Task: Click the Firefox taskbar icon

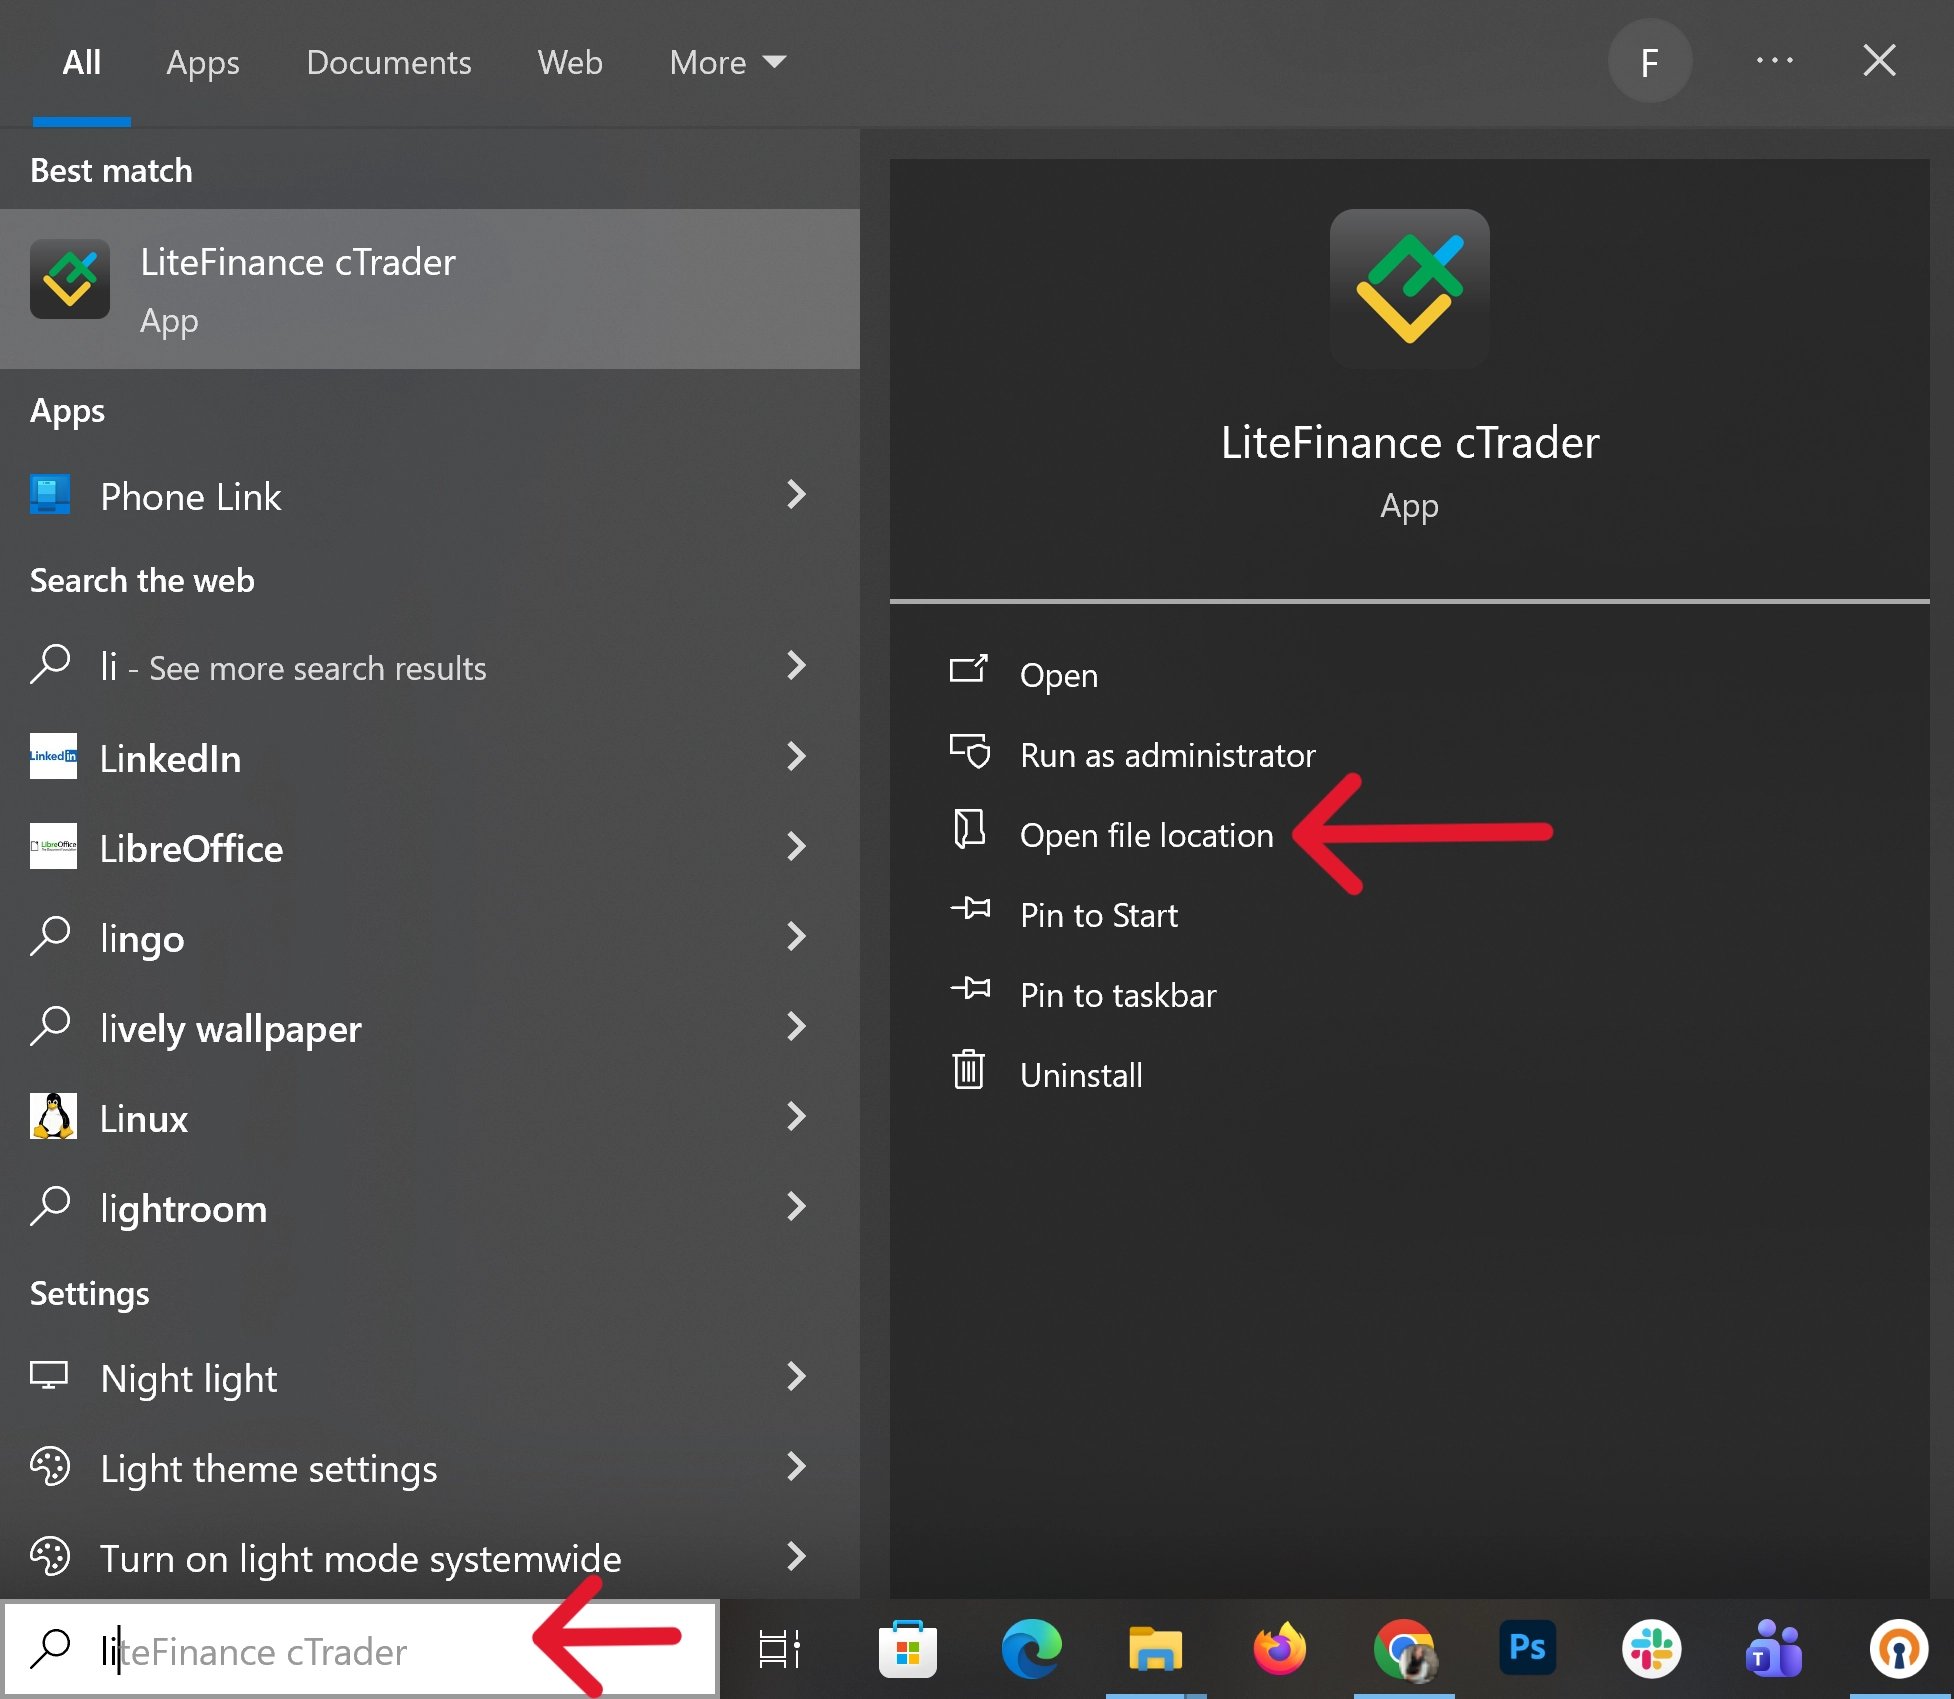Action: click(1279, 1650)
